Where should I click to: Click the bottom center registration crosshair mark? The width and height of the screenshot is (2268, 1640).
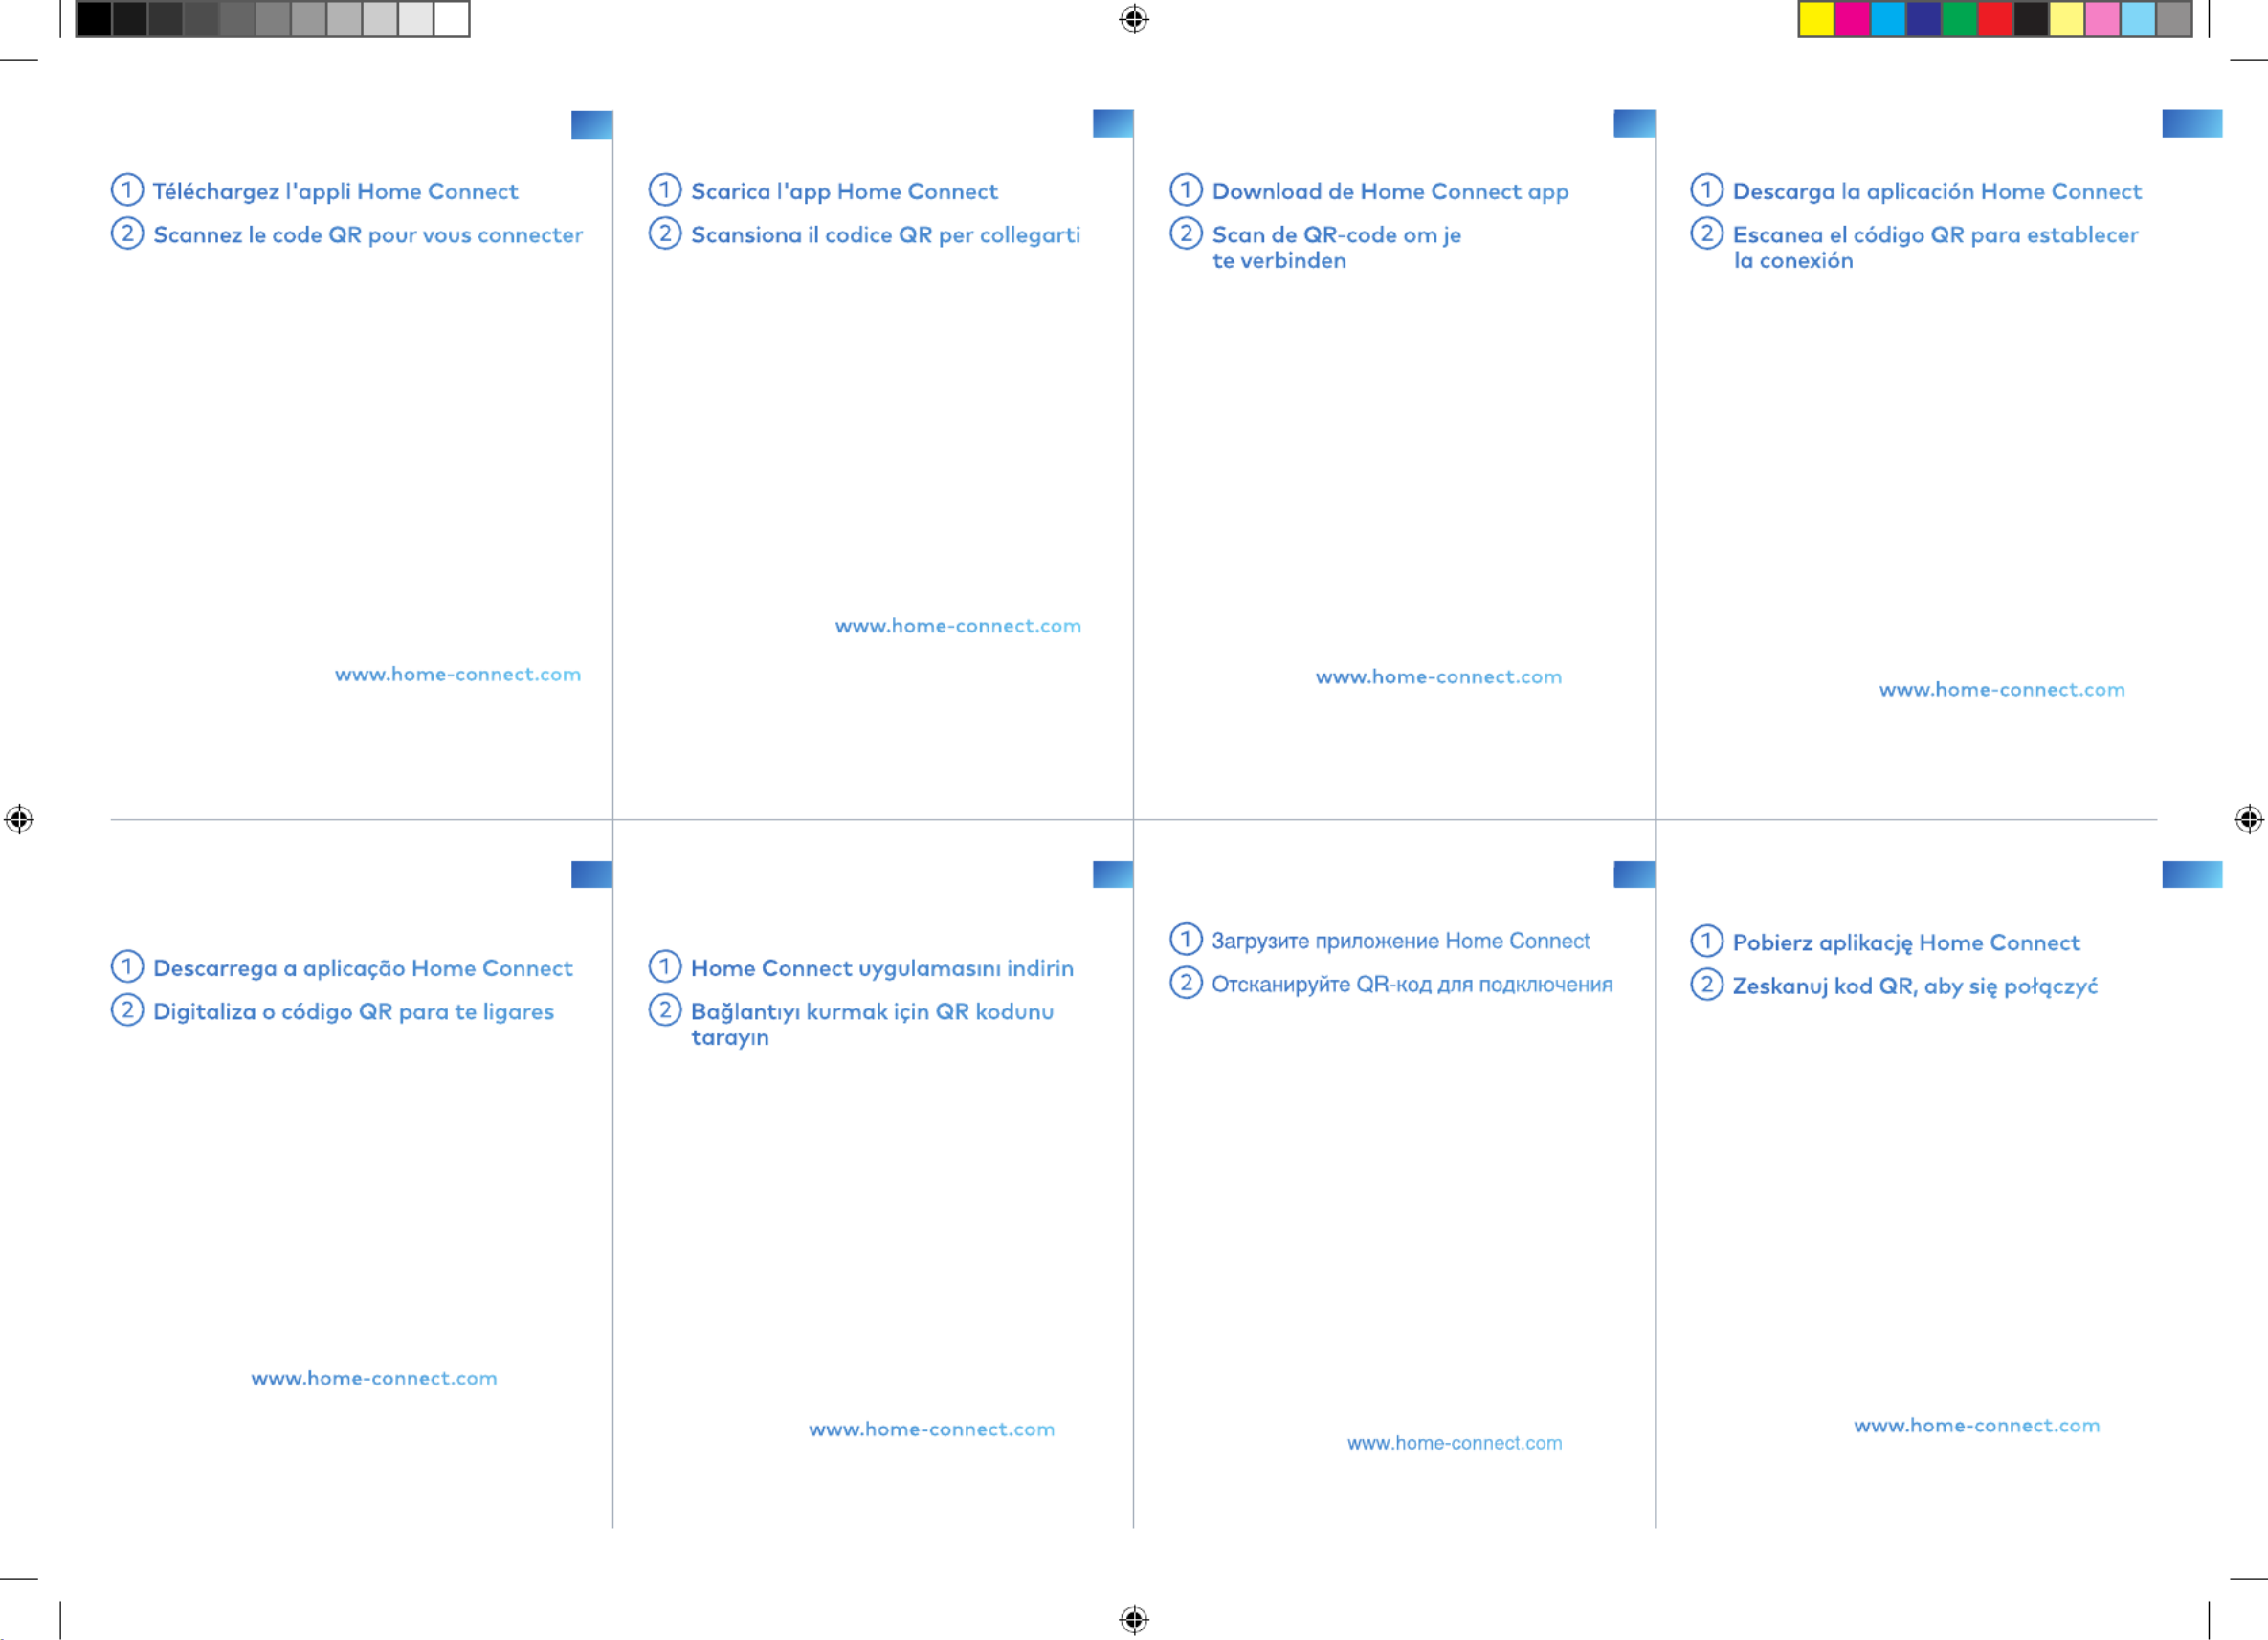1134,1619
